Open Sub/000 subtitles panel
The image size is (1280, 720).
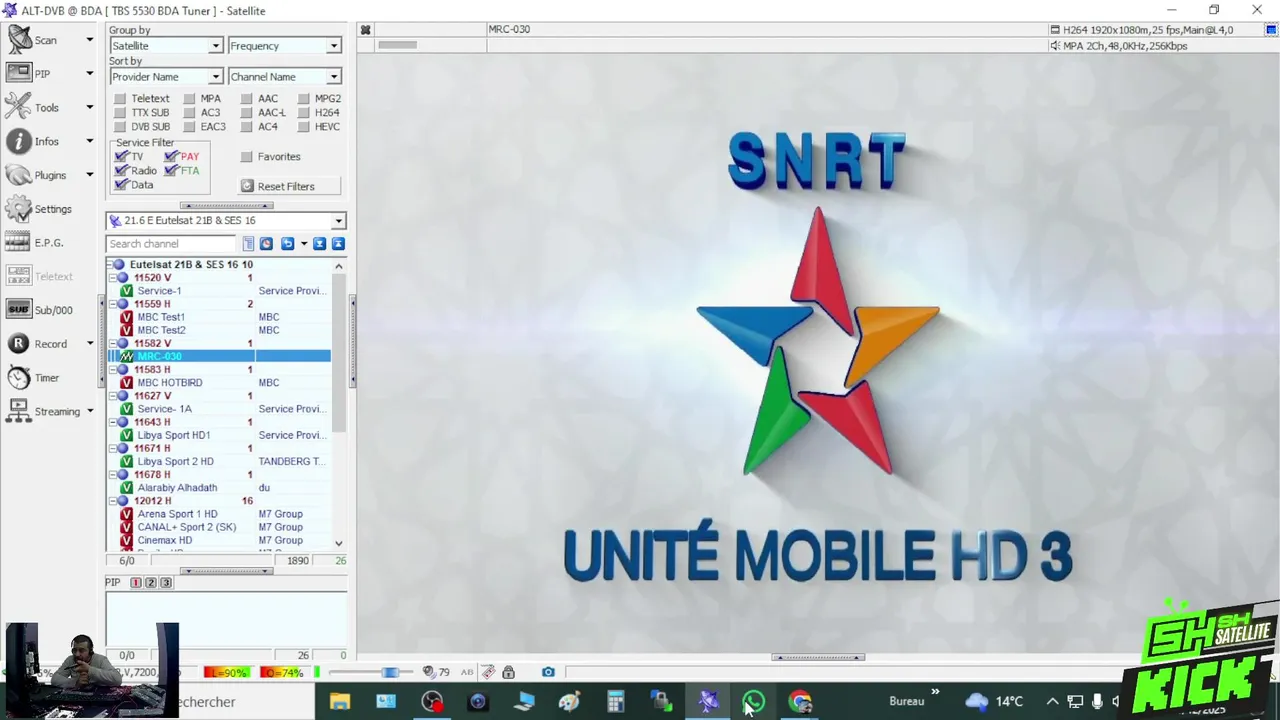pos(19,310)
